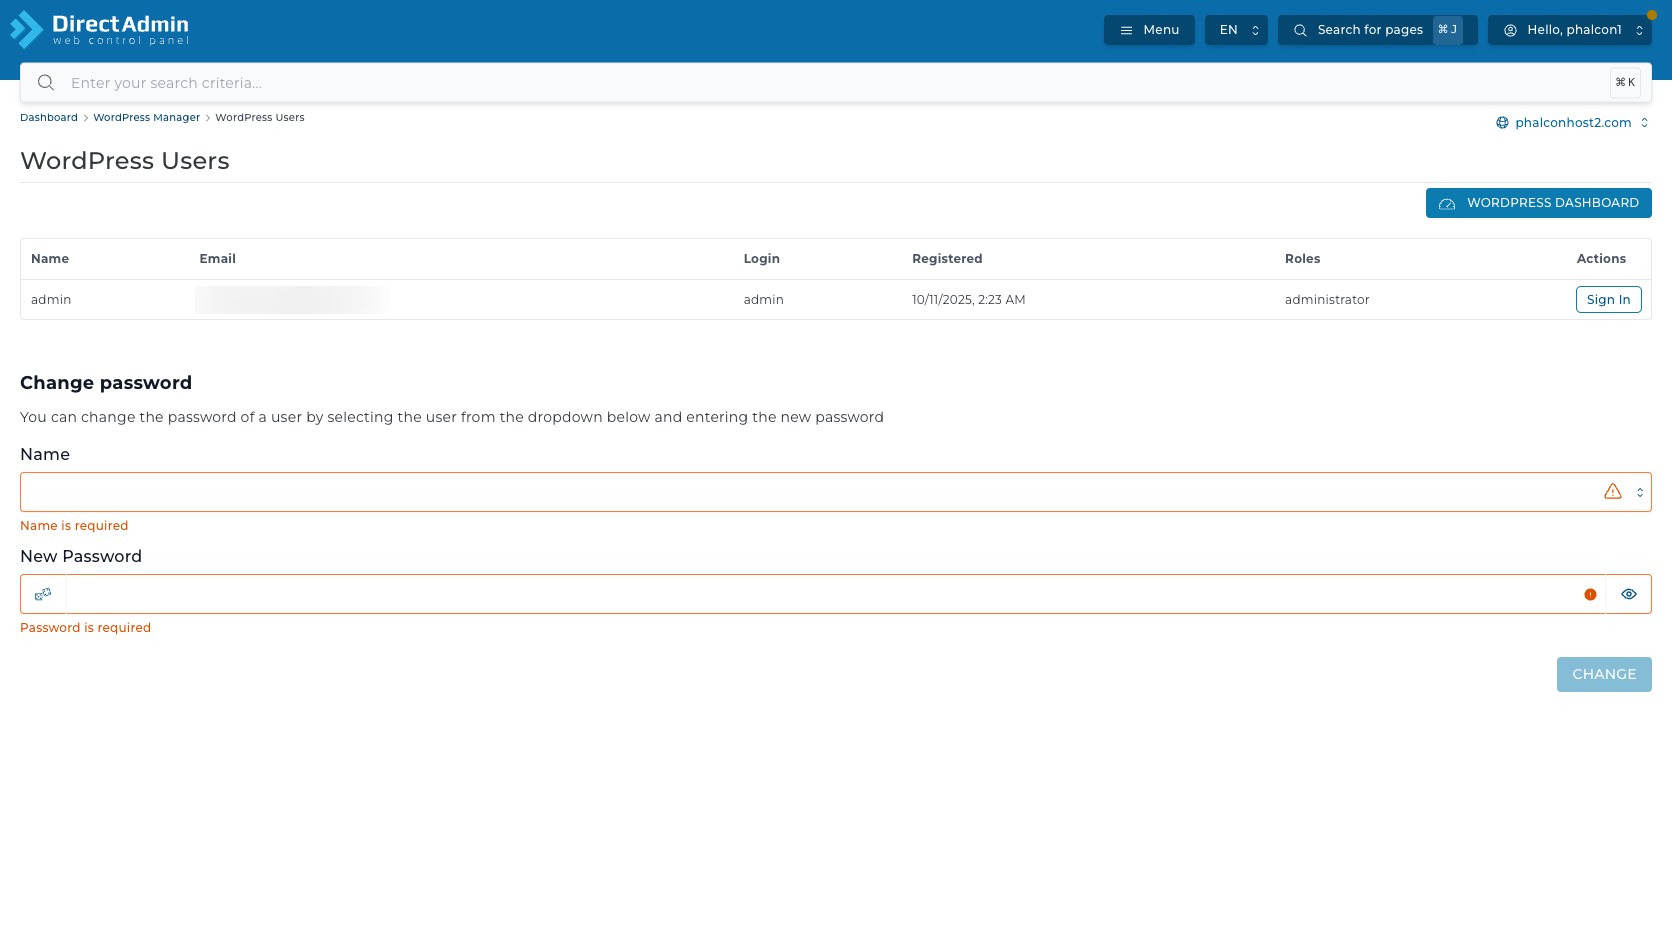Click the administrator role cell
This screenshot has width=1672, height=941.
click(1327, 300)
